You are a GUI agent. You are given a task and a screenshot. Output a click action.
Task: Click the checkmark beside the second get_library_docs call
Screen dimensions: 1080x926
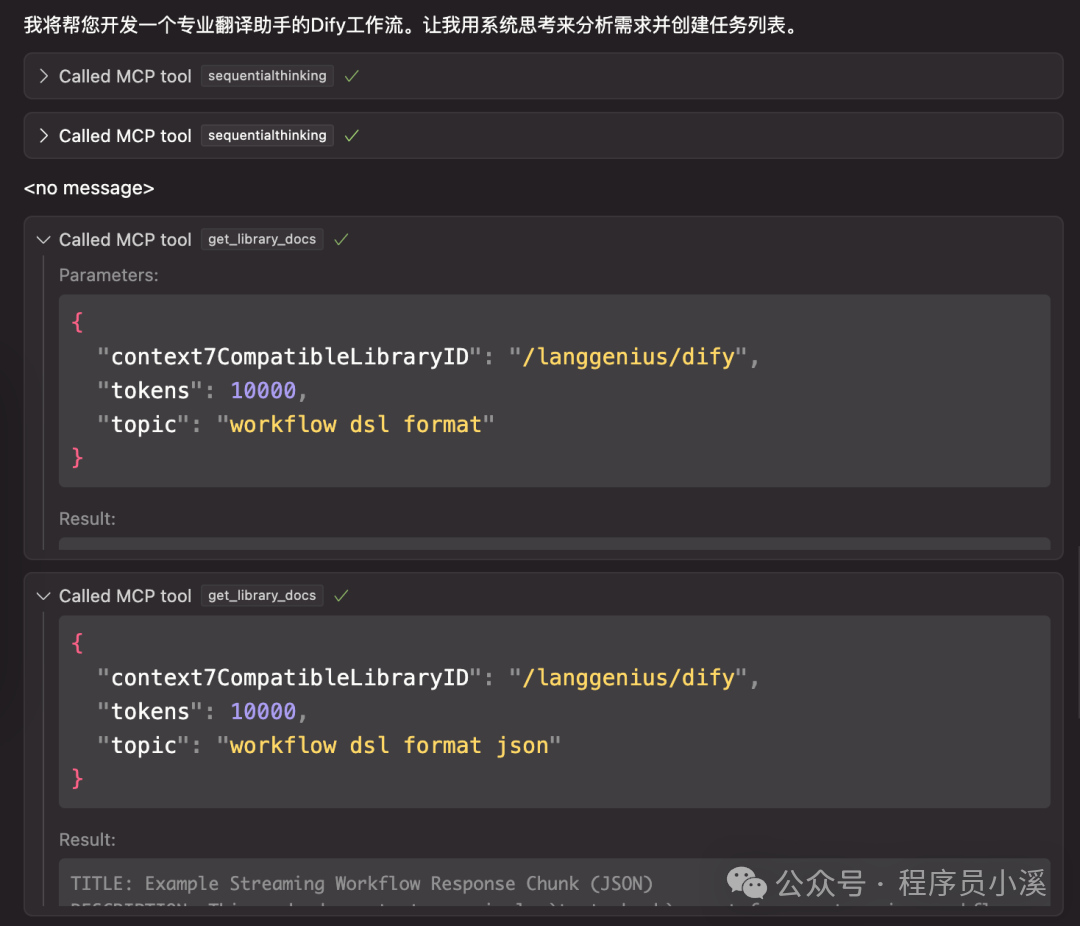pyautogui.click(x=340, y=596)
